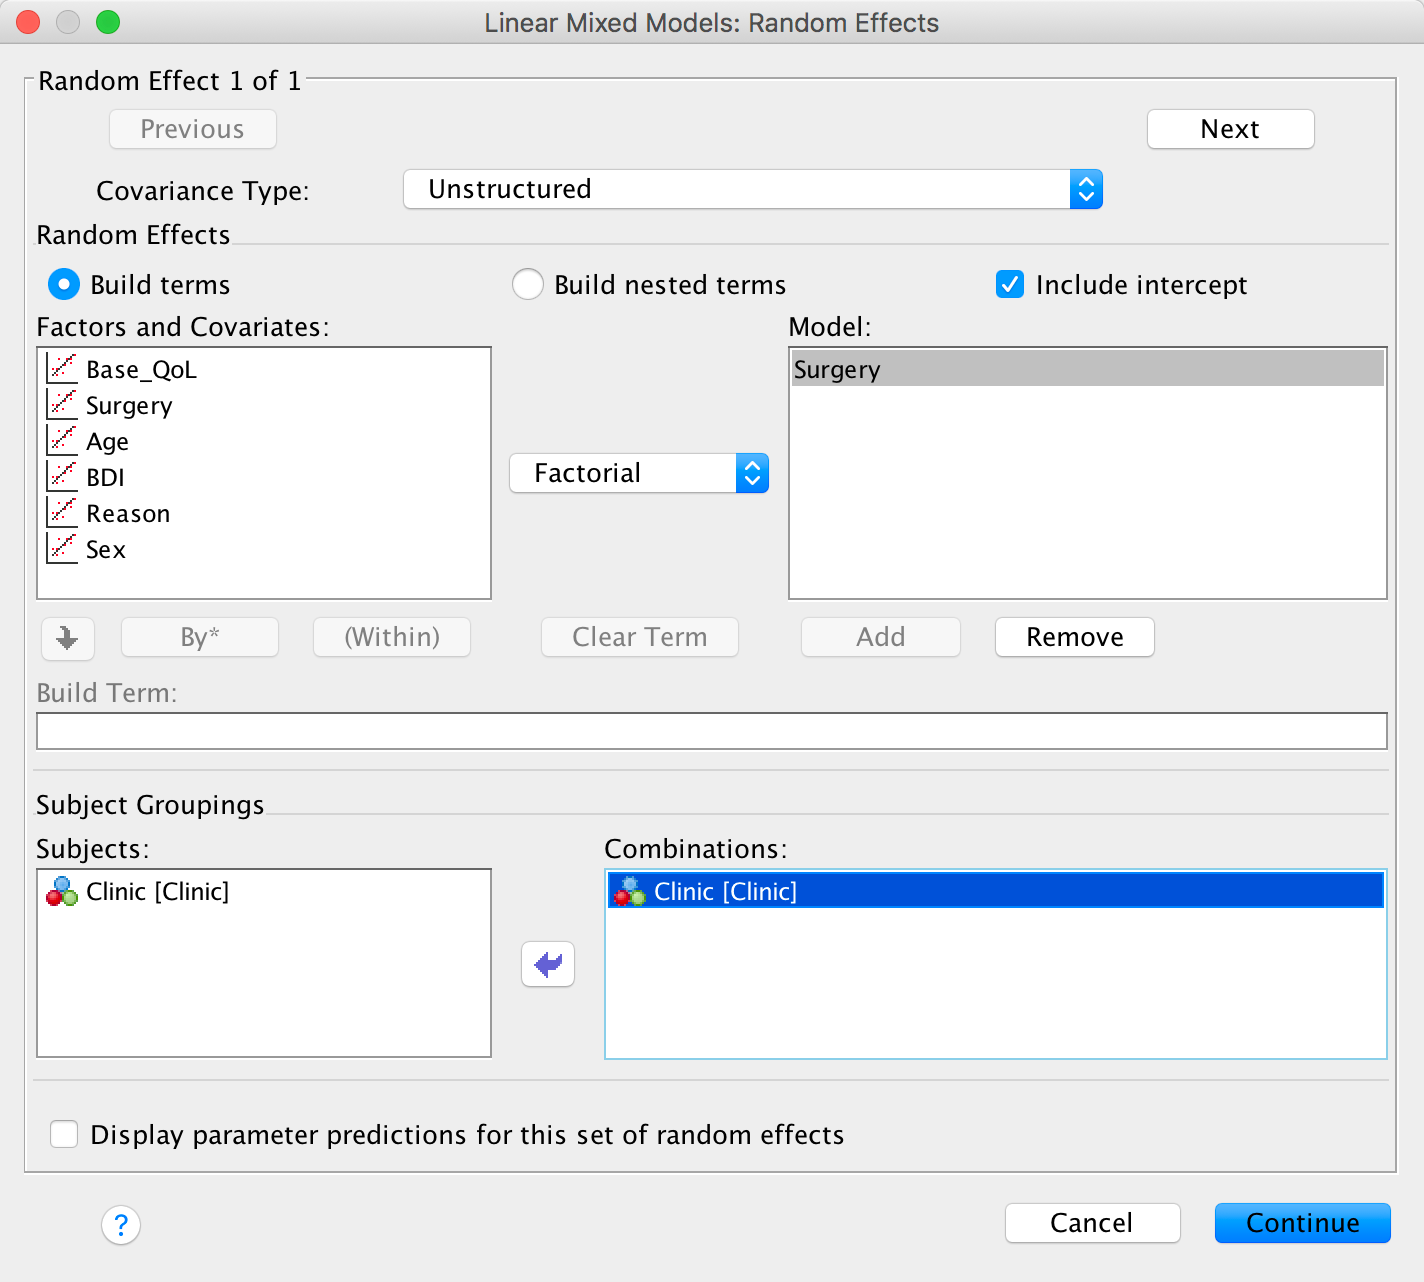1424x1282 pixels.
Task: Select Clinic [Clinic] in Combinations list
Action: (994, 891)
